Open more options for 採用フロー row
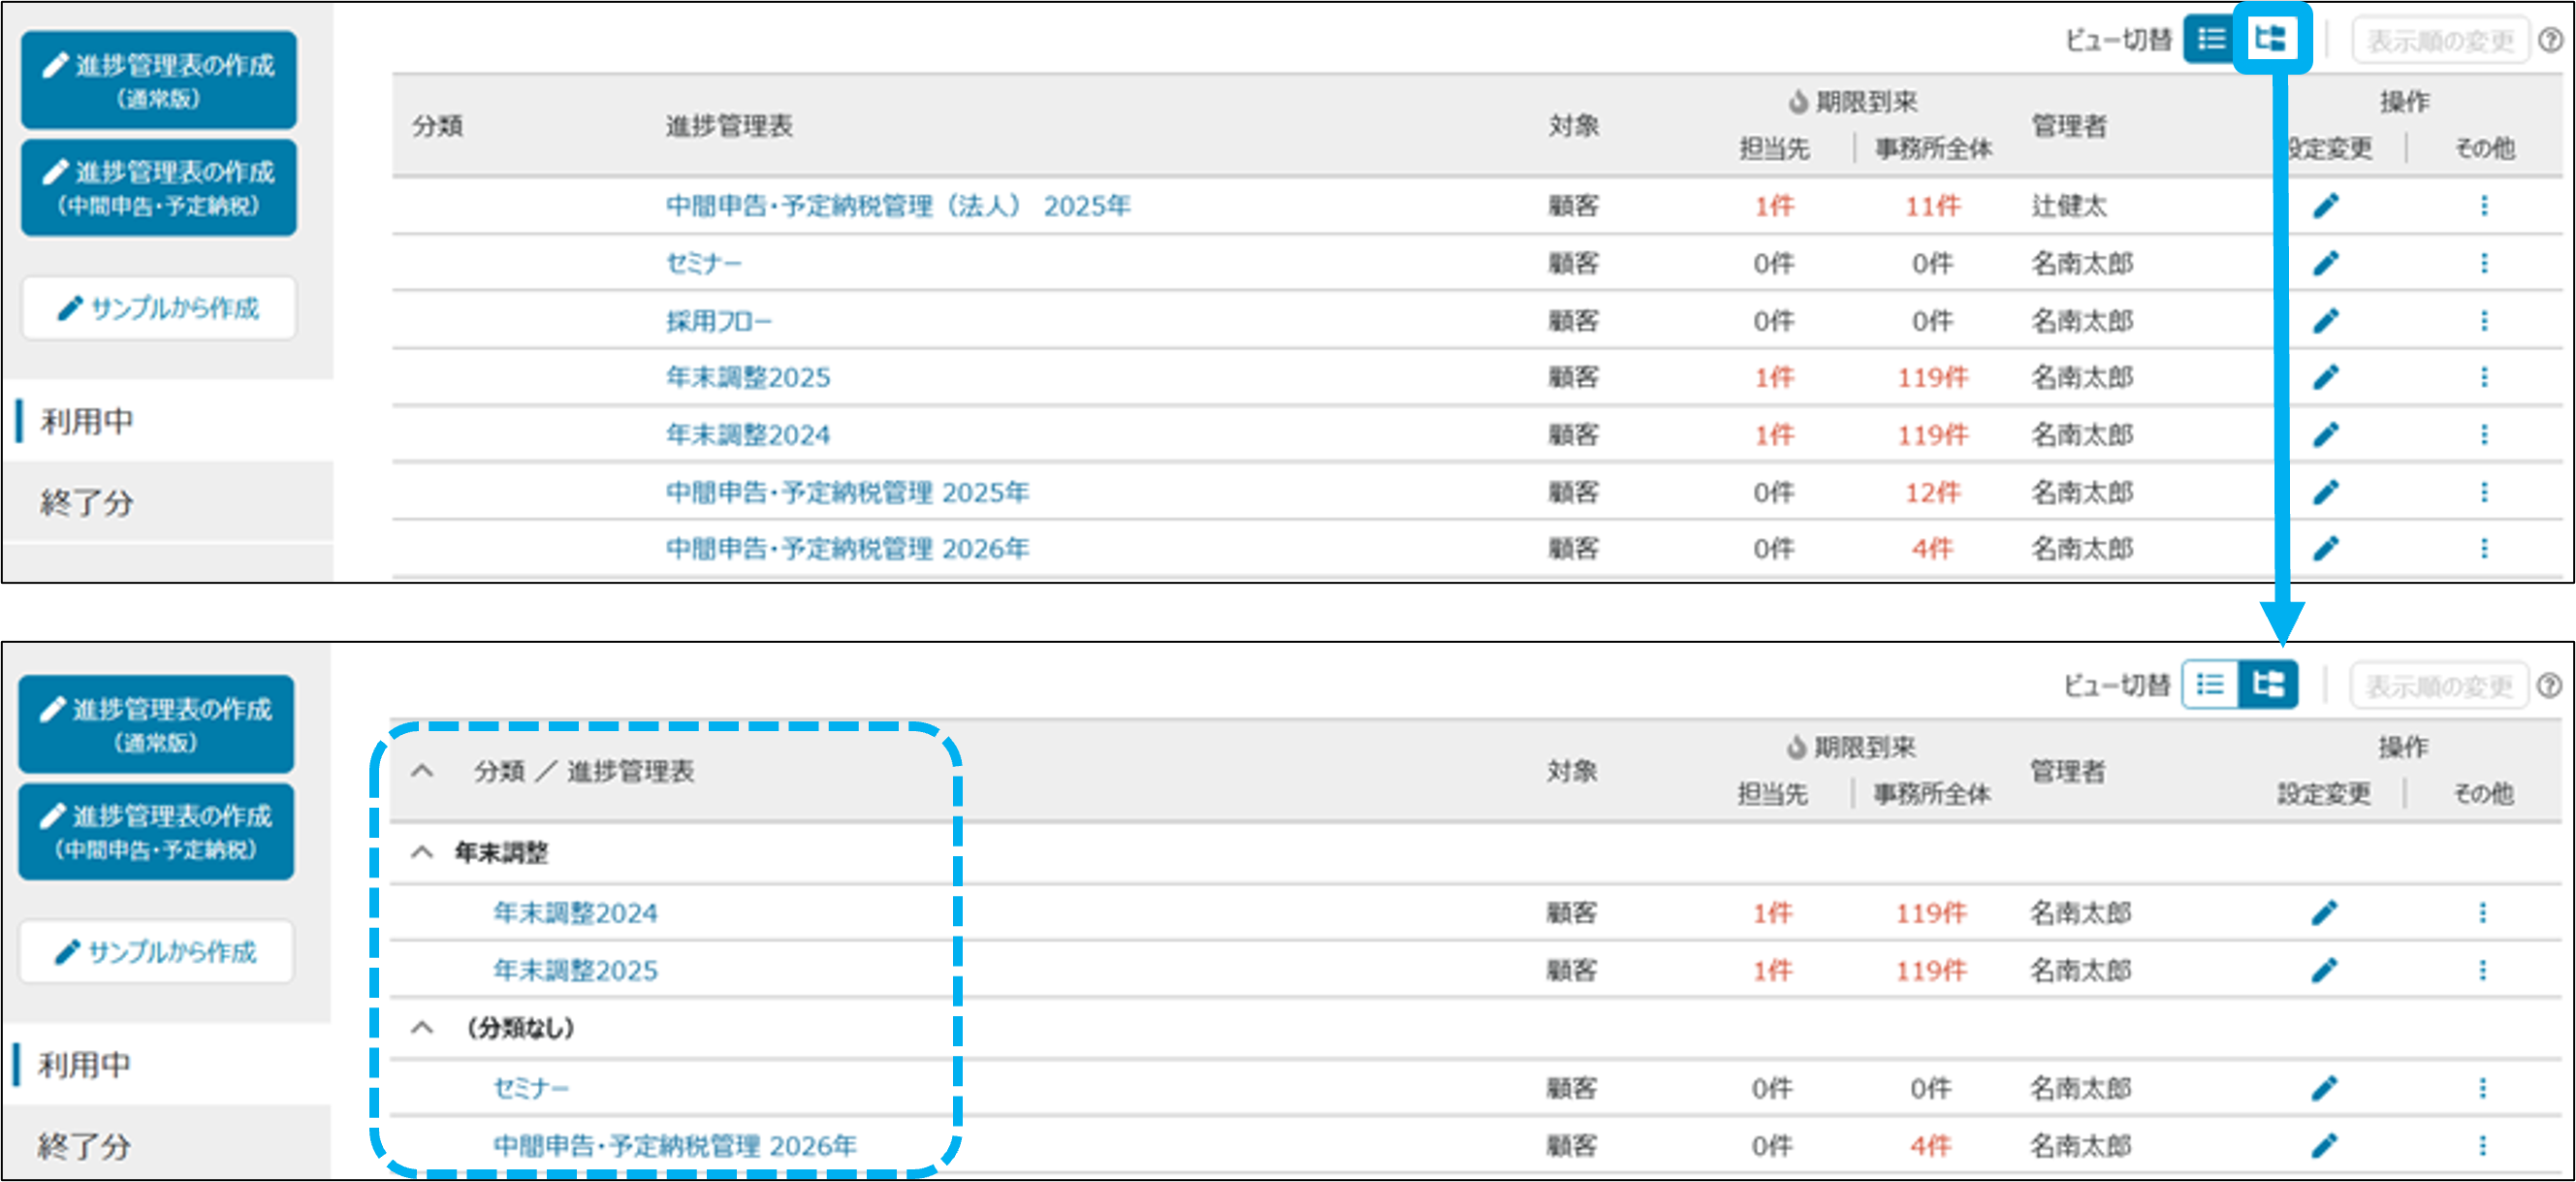The height and width of the screenshot is (1182, 2576). coord(2483,321)
